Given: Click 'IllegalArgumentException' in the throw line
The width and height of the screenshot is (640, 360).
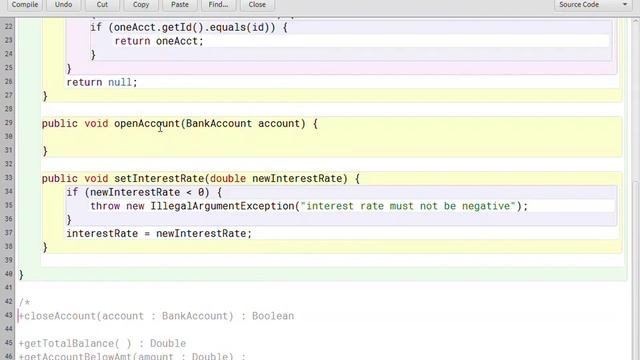Looking at the screenshot, I should point(222,206).
